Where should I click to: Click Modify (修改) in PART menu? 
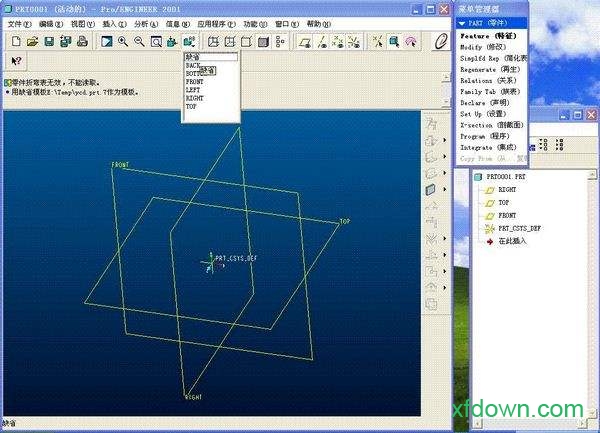pos(483,47)
